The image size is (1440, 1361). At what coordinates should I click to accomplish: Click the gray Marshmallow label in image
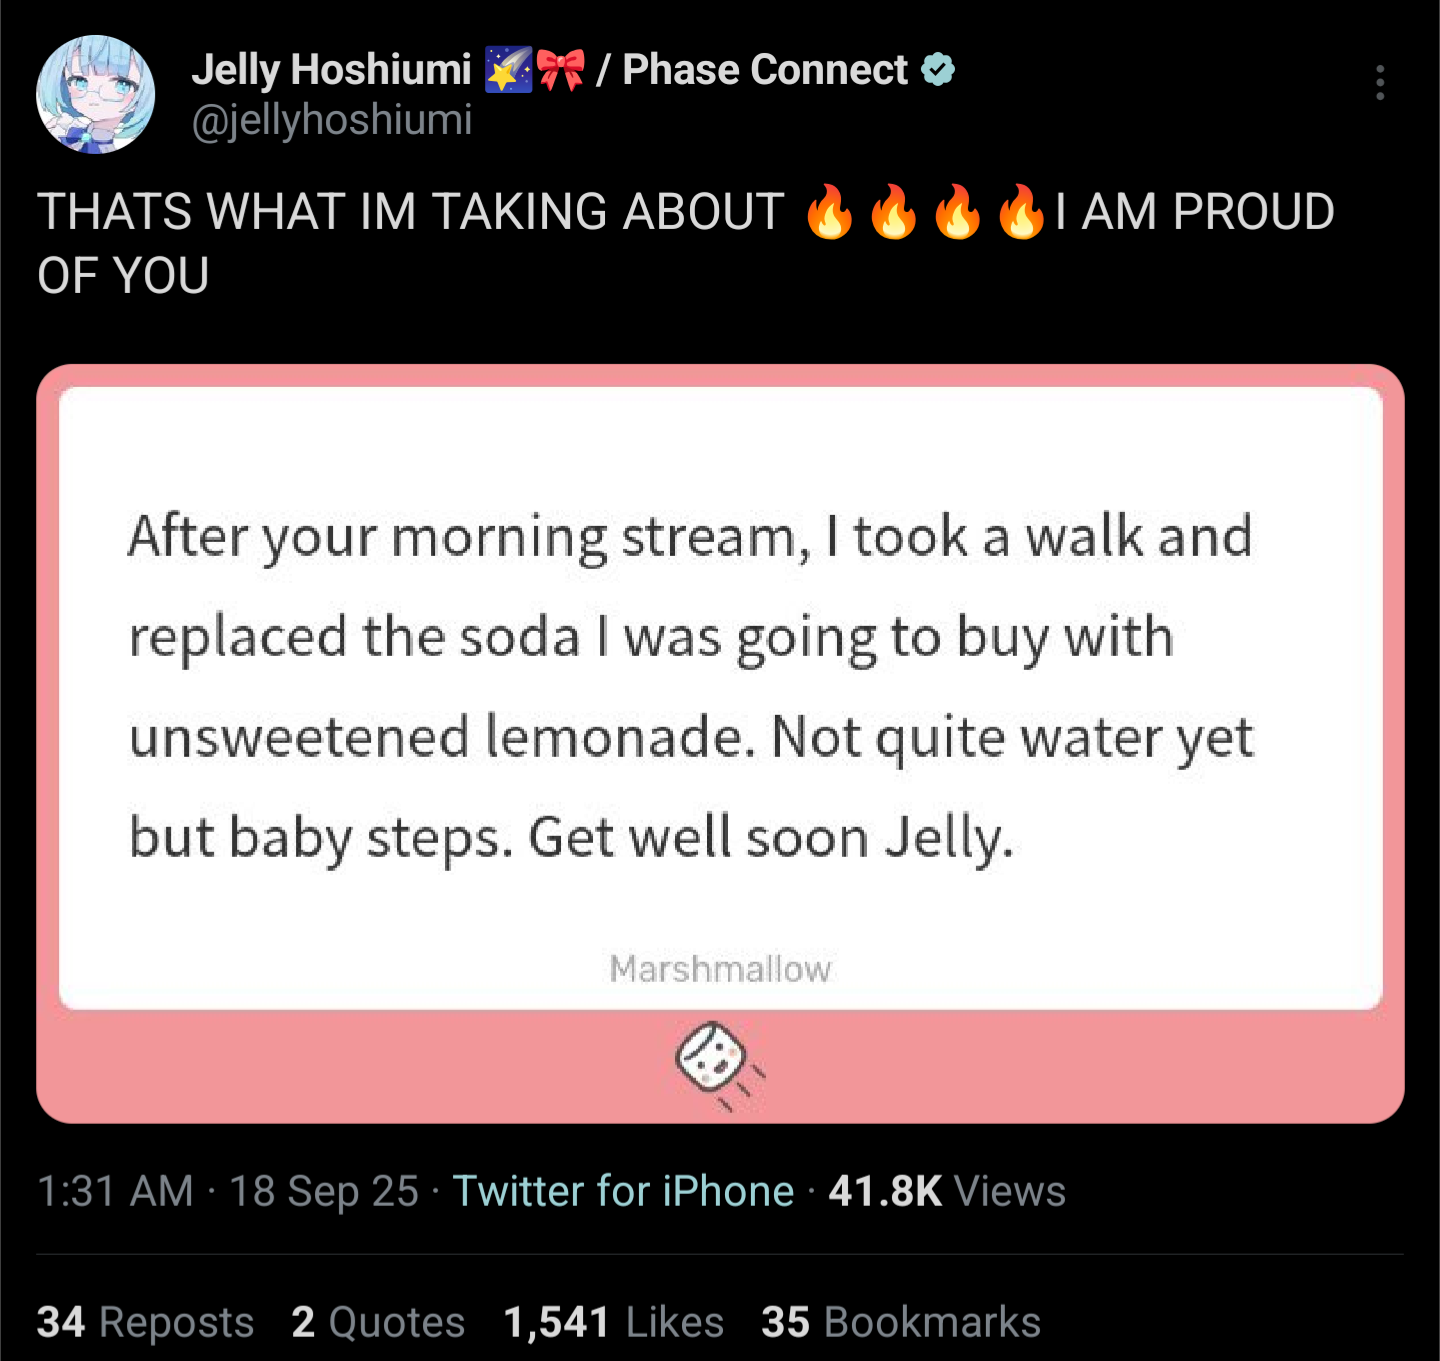click(720, 968)
